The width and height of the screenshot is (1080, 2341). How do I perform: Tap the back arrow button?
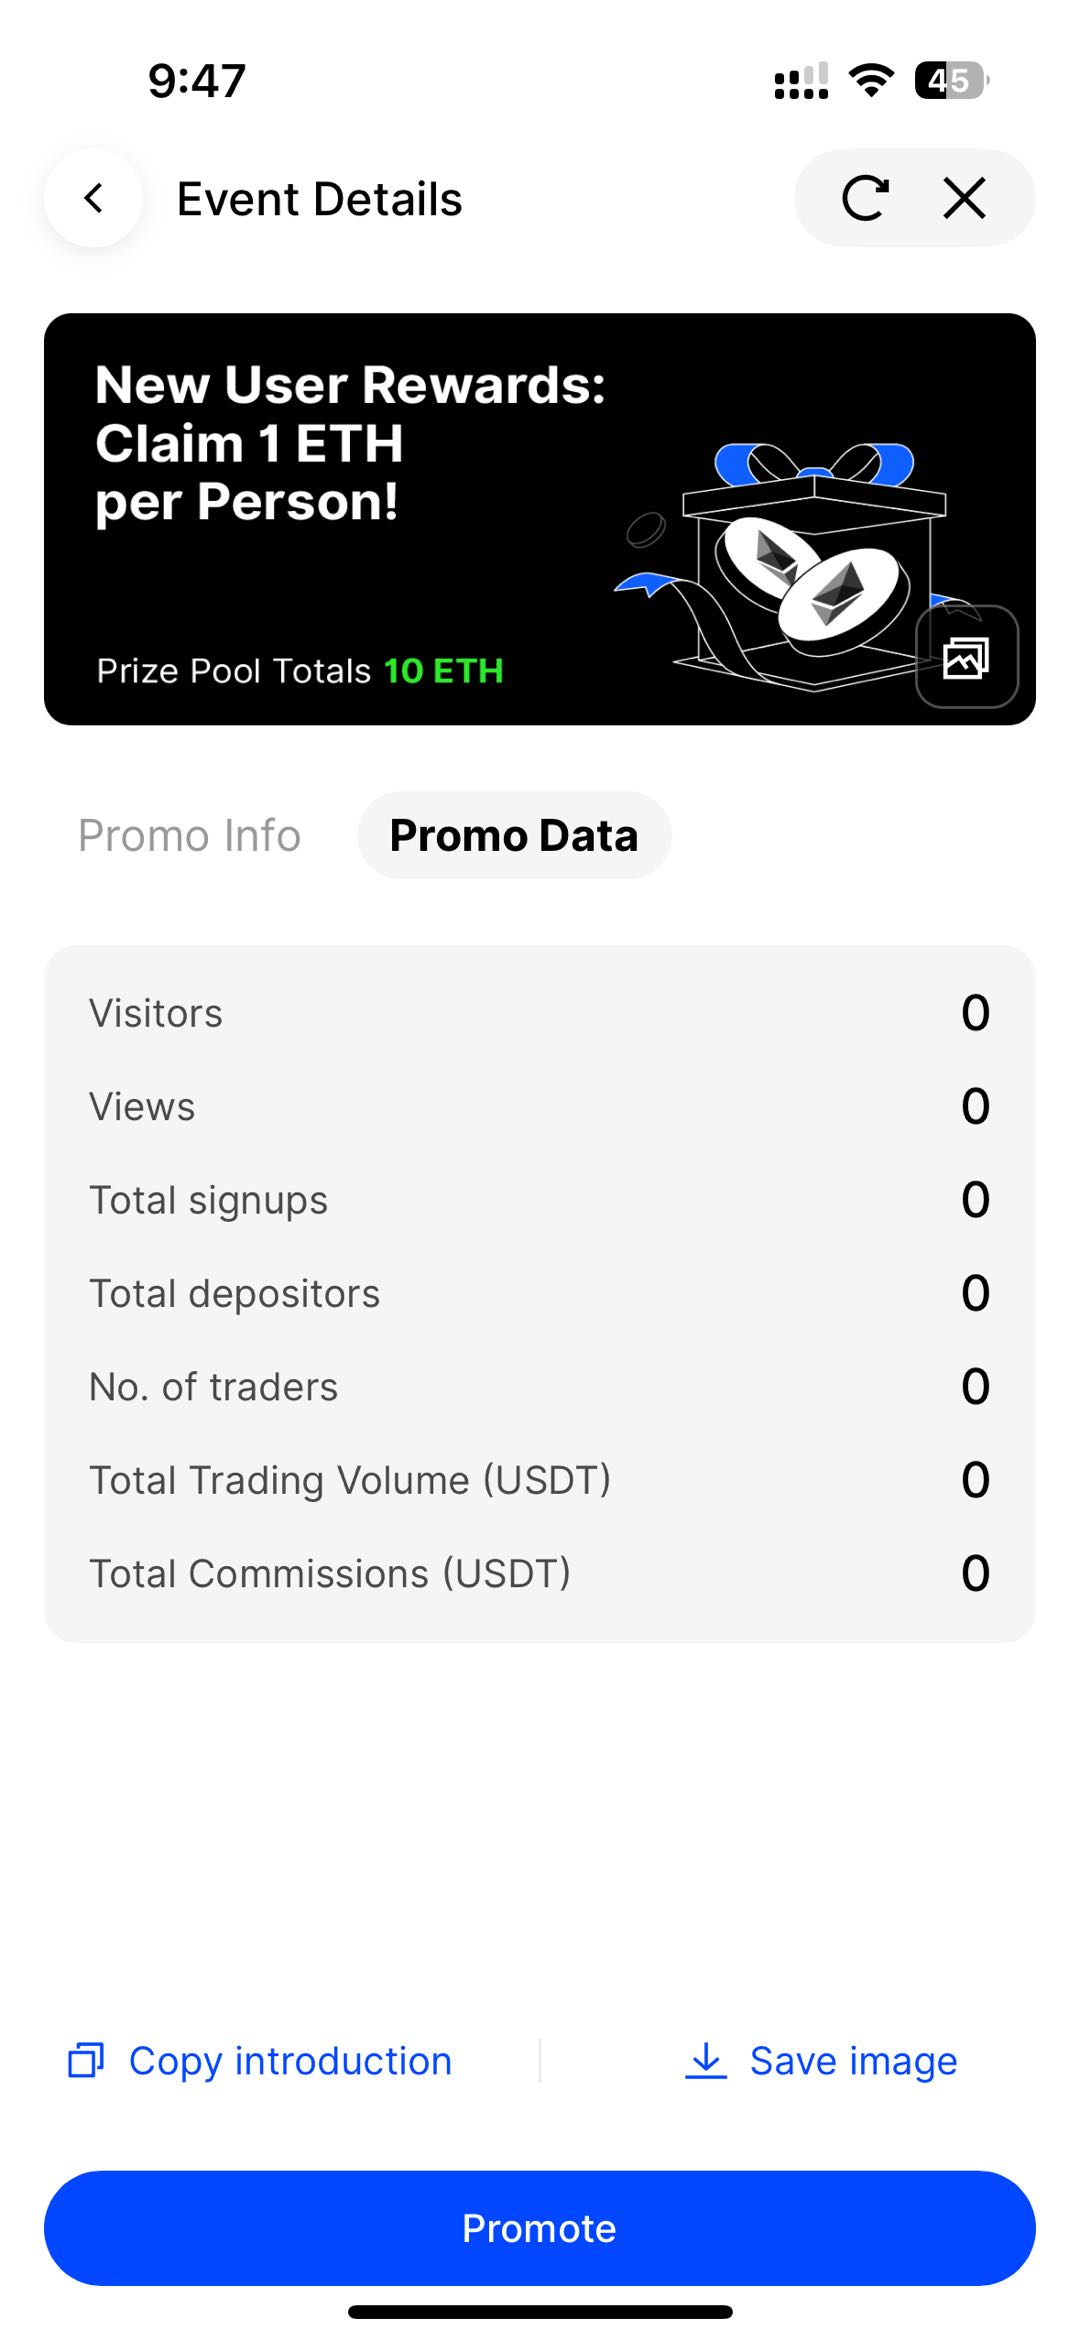[93, 198]
